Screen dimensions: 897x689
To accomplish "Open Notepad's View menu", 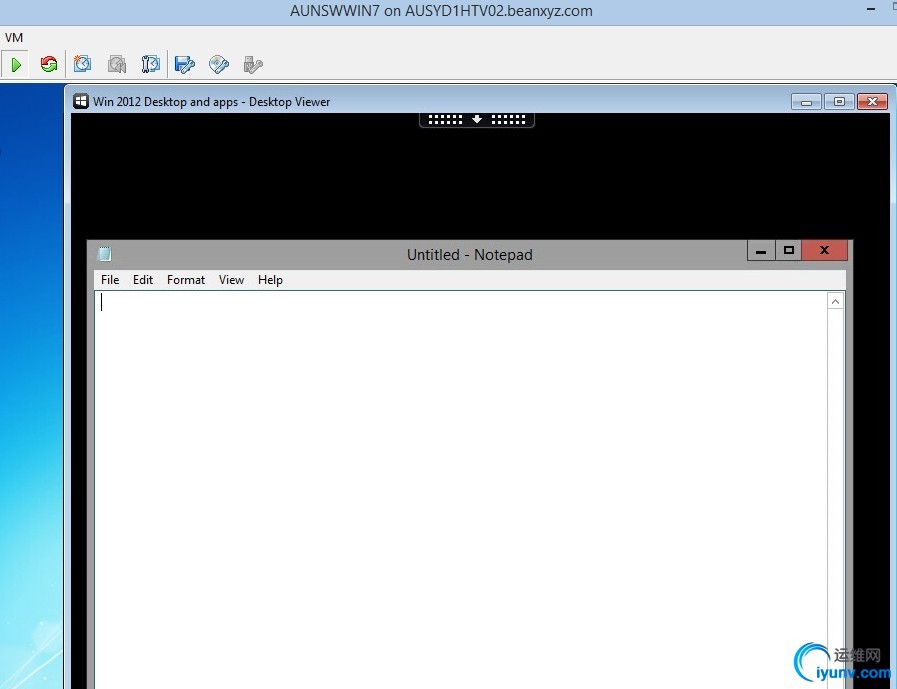I will coord(231,280).
